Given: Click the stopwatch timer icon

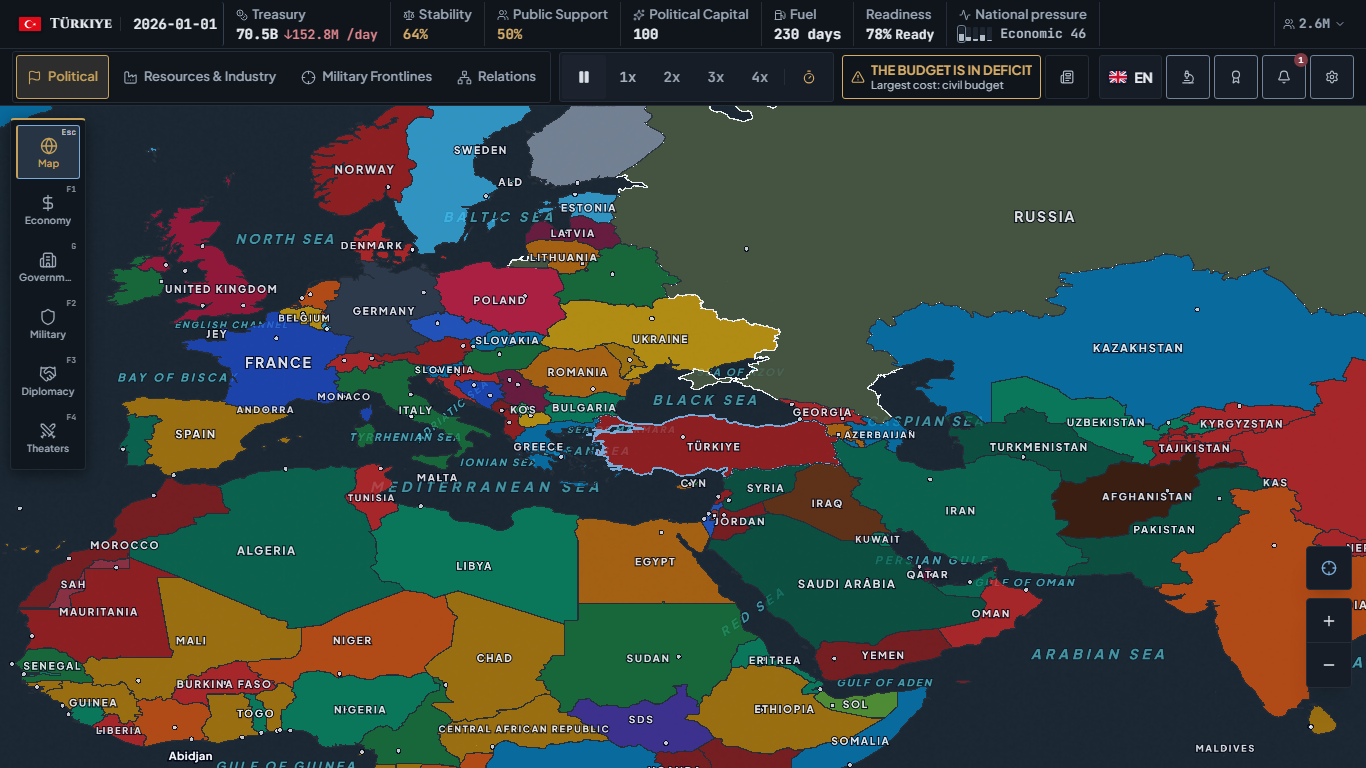Looking at the screenshot, I should (x=809, y=77).
